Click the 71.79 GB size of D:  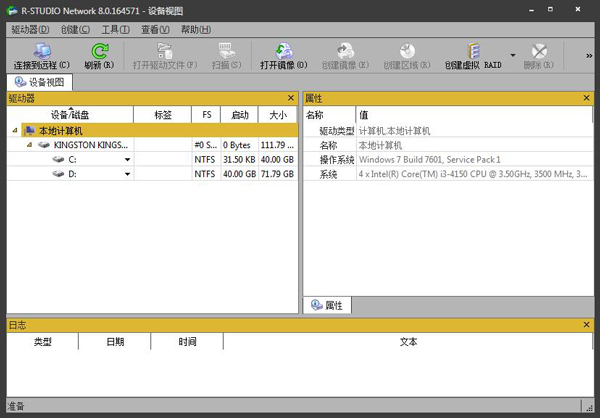pyautogui.click(x=277, y=174)
